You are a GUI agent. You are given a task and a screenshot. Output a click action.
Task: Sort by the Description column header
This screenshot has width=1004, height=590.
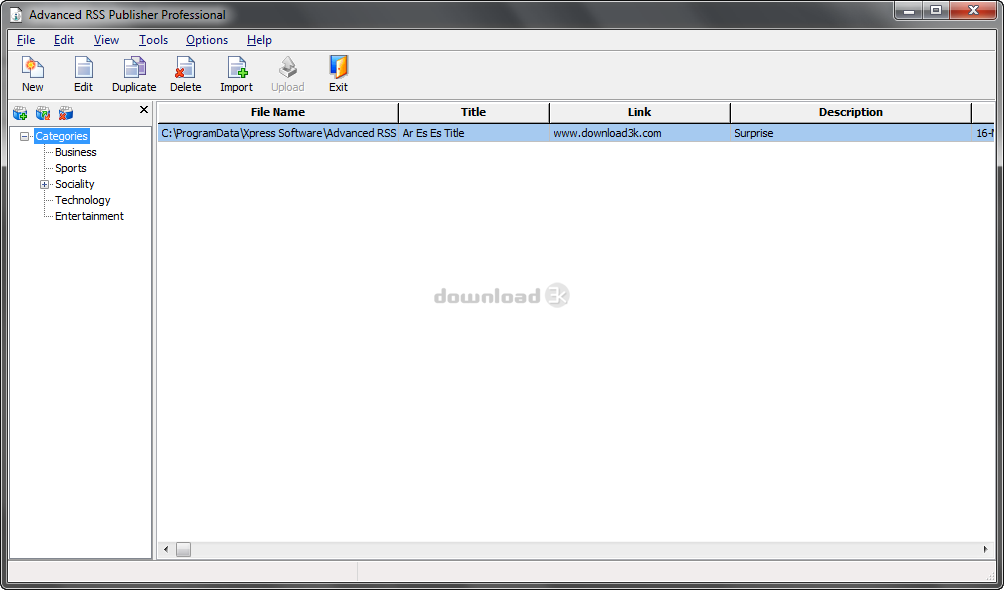[x=851, y=112]
